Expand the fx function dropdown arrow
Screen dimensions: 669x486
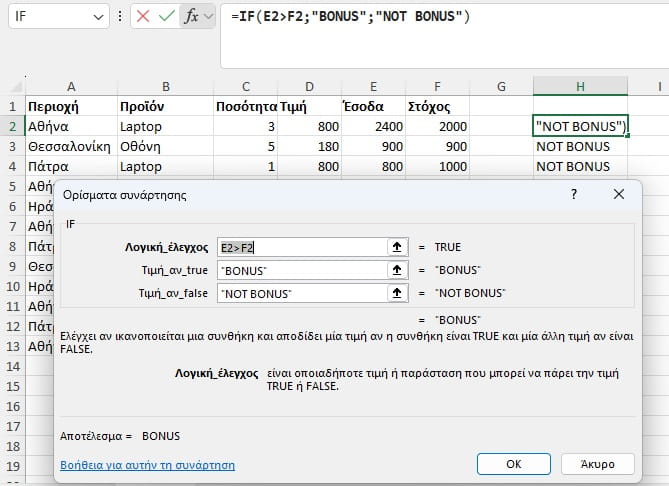coord(208,16)
